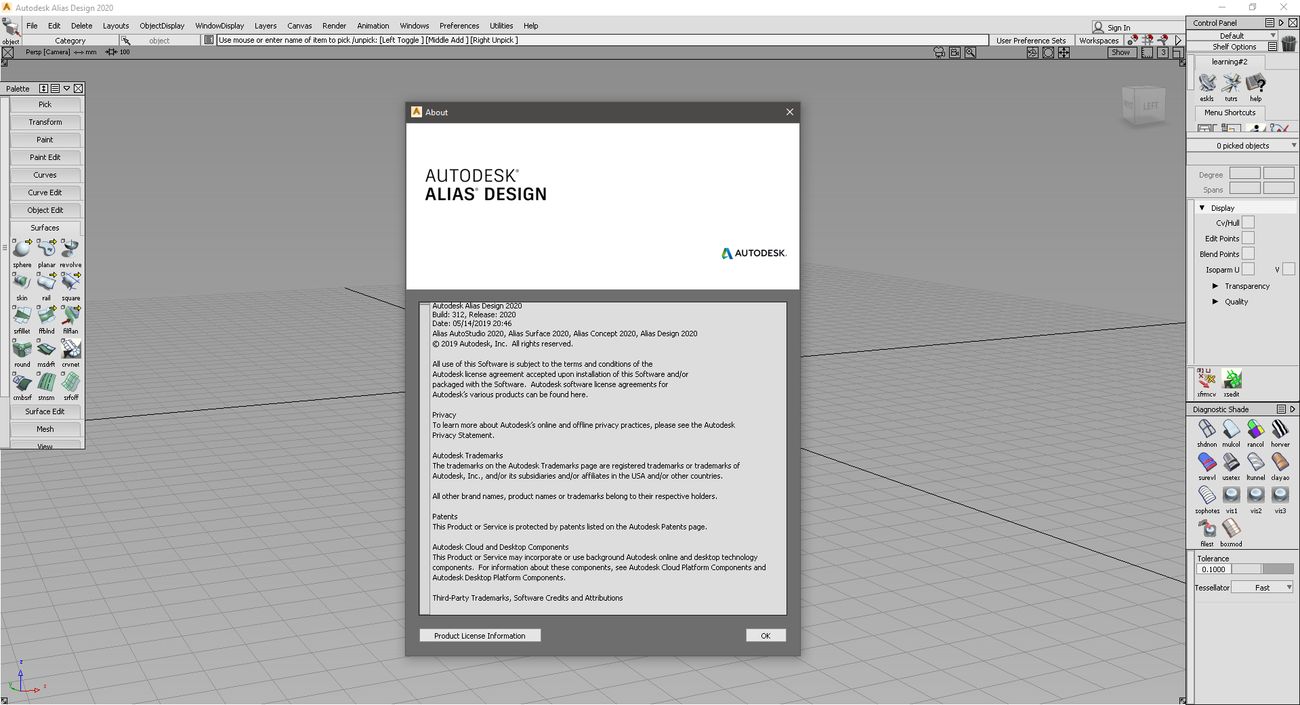Select the horver diagnostic shade icon
Image resolution: width=1300 pixels, height=705 pixels.
1280,427
